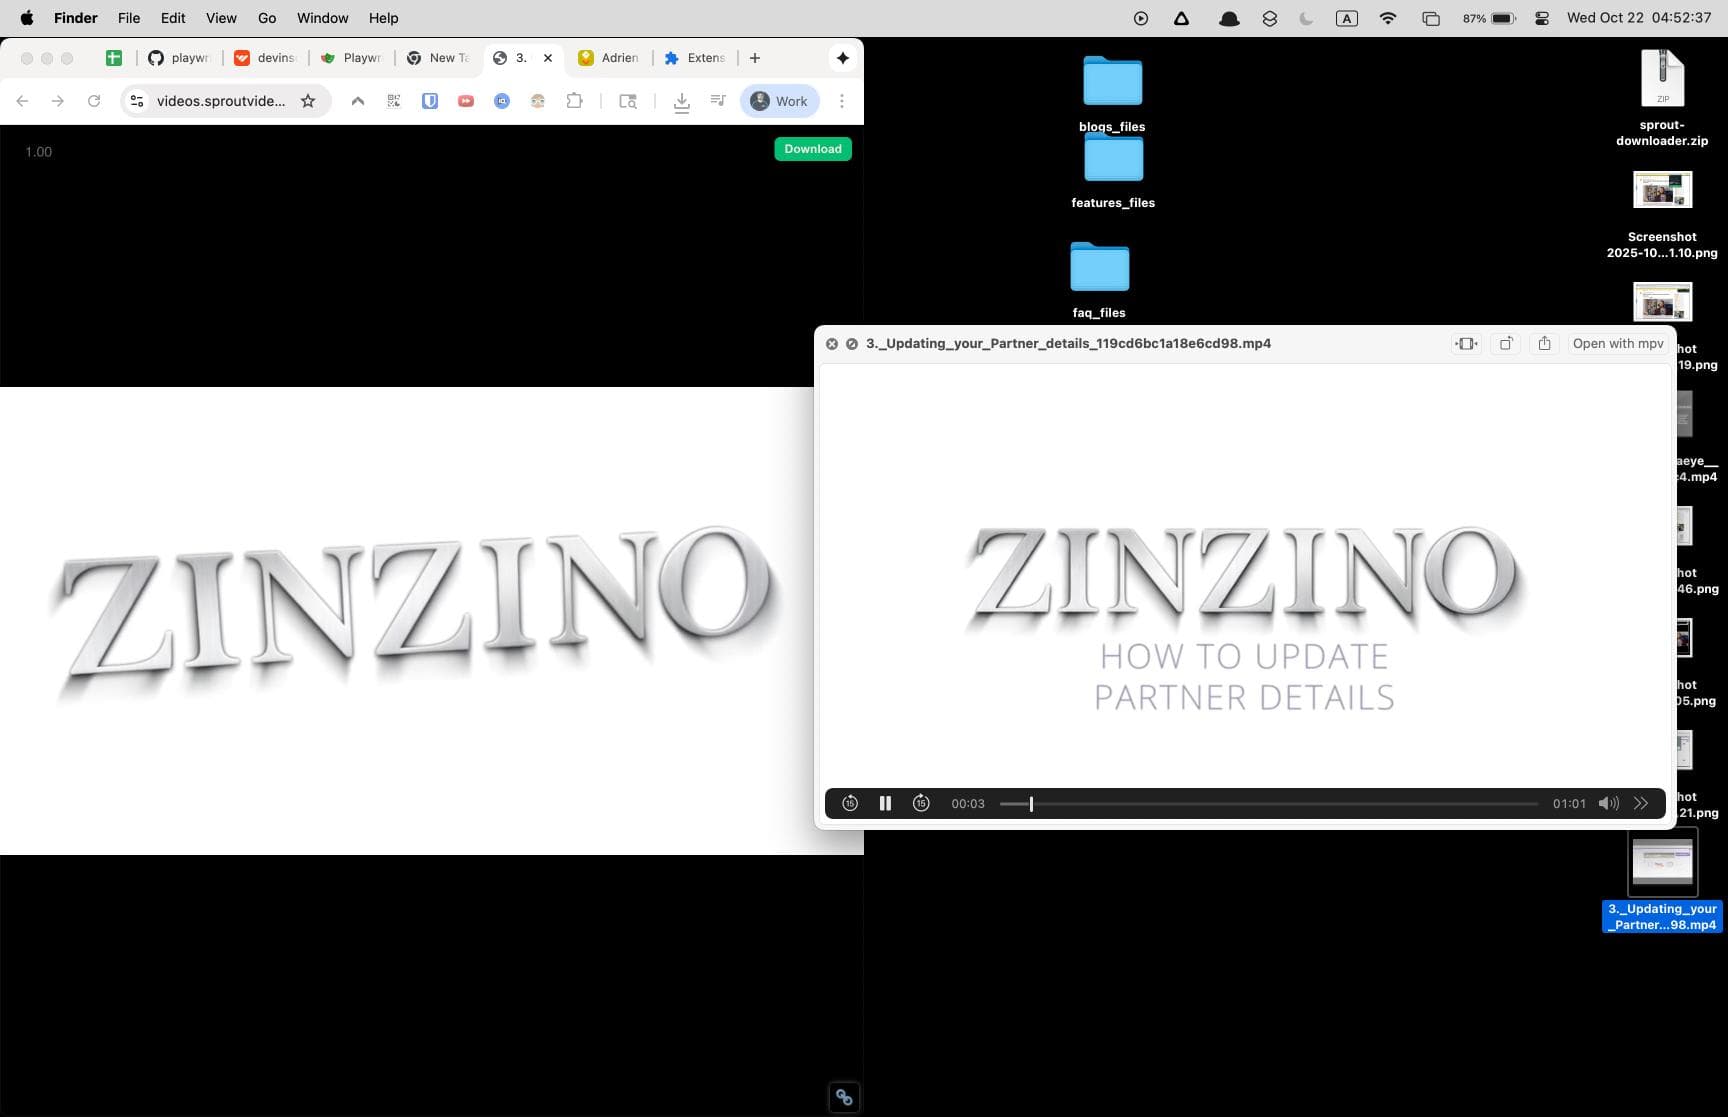Click Open with mpv button
The image size is (1728, 1117).
[1617, 343]
